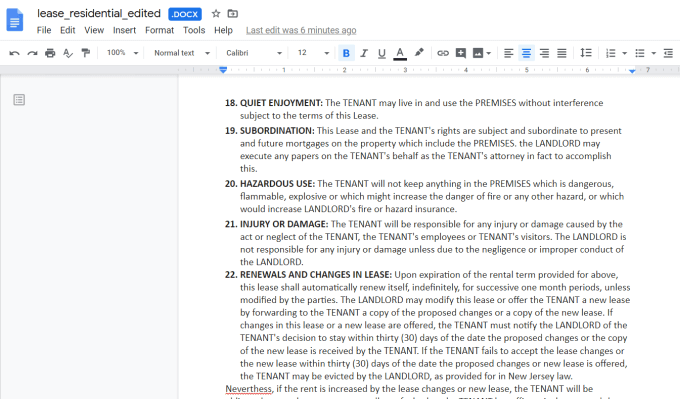This screenshot has height=399, width=680.
Task: Toggle bold formatting
Action: point(346,53)
